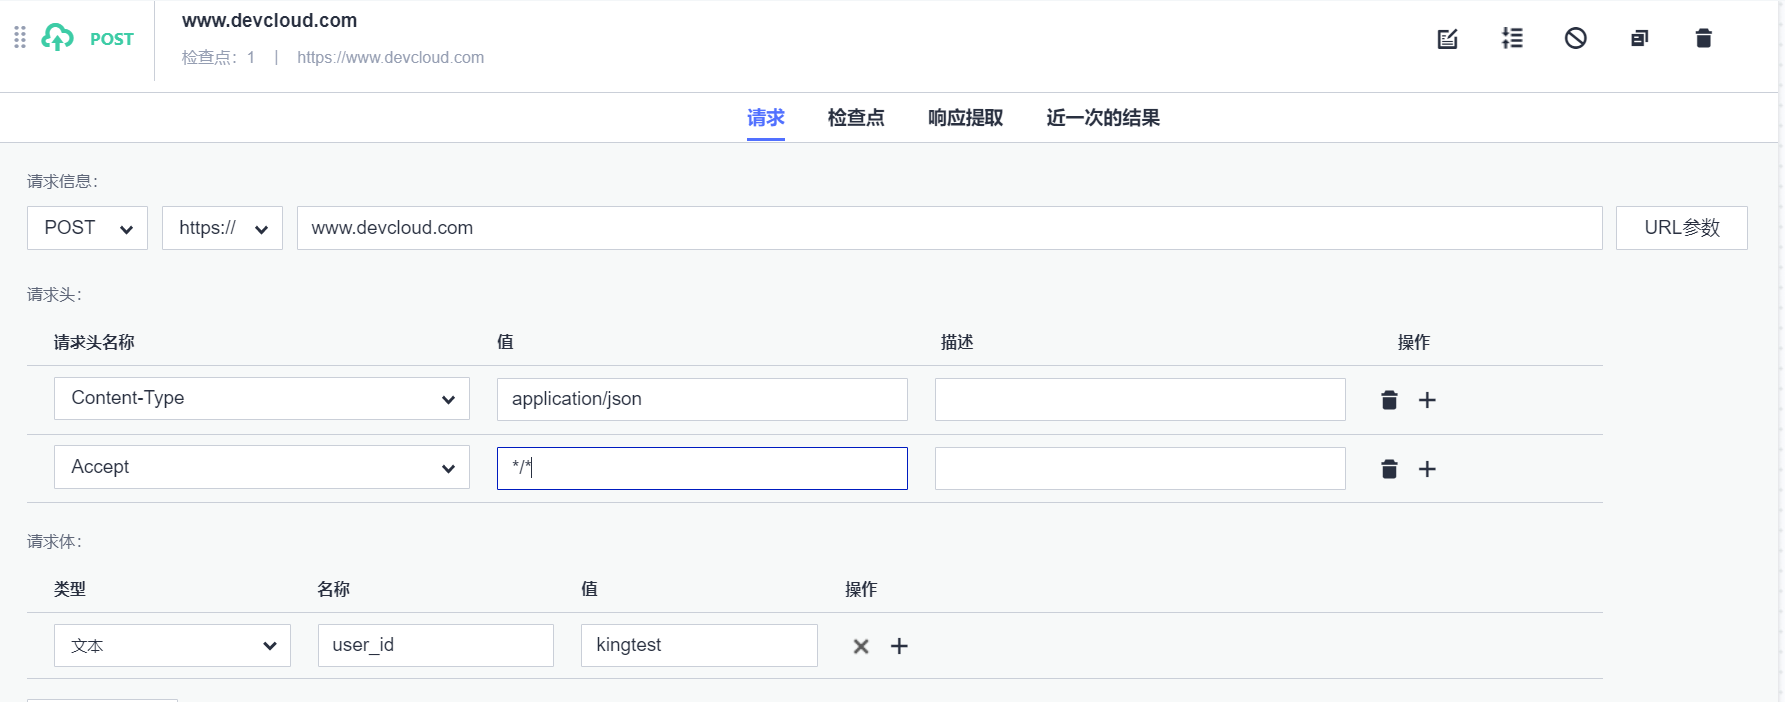Remove the user_id body parameter
Viewport: 1785px width, 702px height.
[x=861, y=646]
